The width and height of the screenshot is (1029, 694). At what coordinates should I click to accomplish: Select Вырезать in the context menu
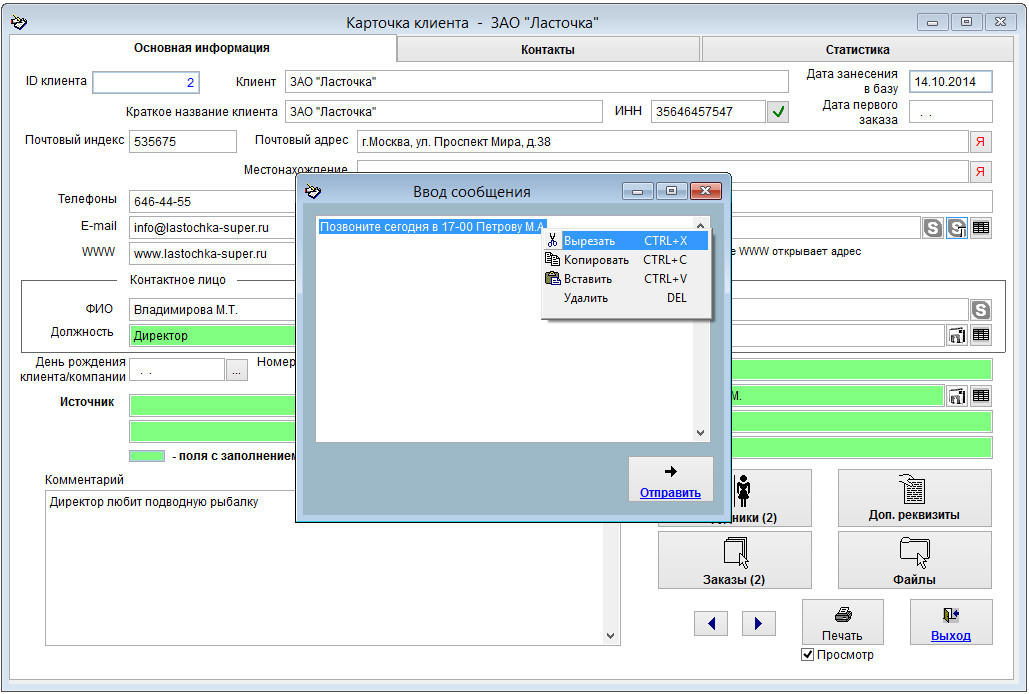[625, 241]
